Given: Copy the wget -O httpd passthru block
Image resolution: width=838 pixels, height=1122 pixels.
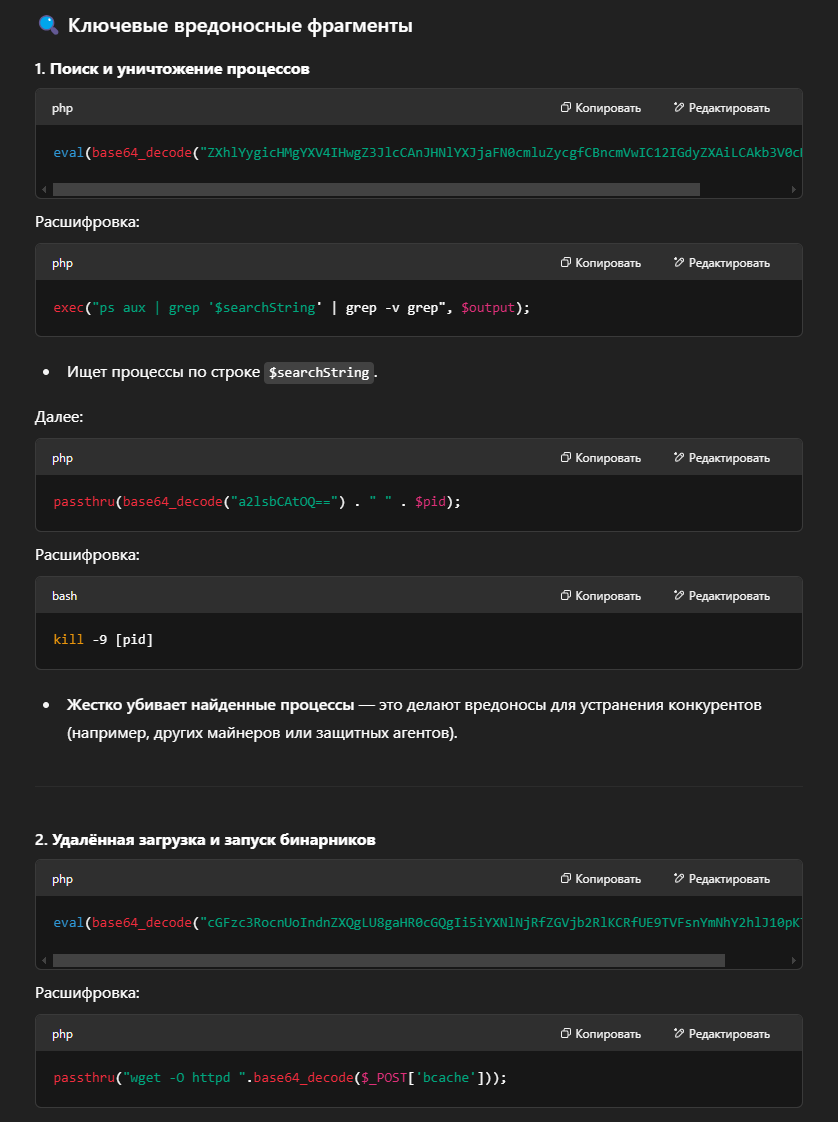Looking at the screenshot, I should pyautogui.click(x=600, y=1034).
